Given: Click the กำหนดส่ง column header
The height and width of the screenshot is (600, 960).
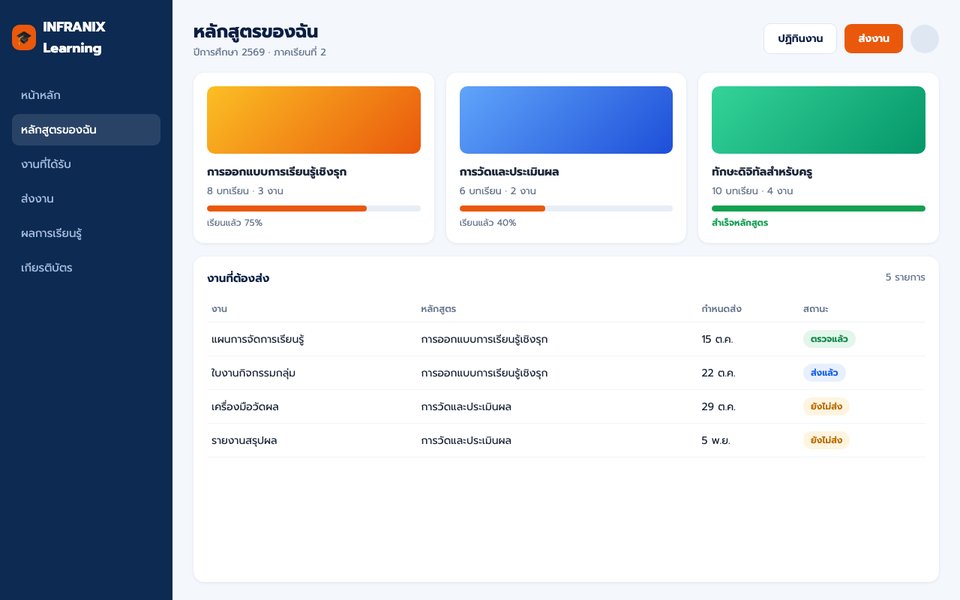Looking at the screenshot, I should point(721,309).
